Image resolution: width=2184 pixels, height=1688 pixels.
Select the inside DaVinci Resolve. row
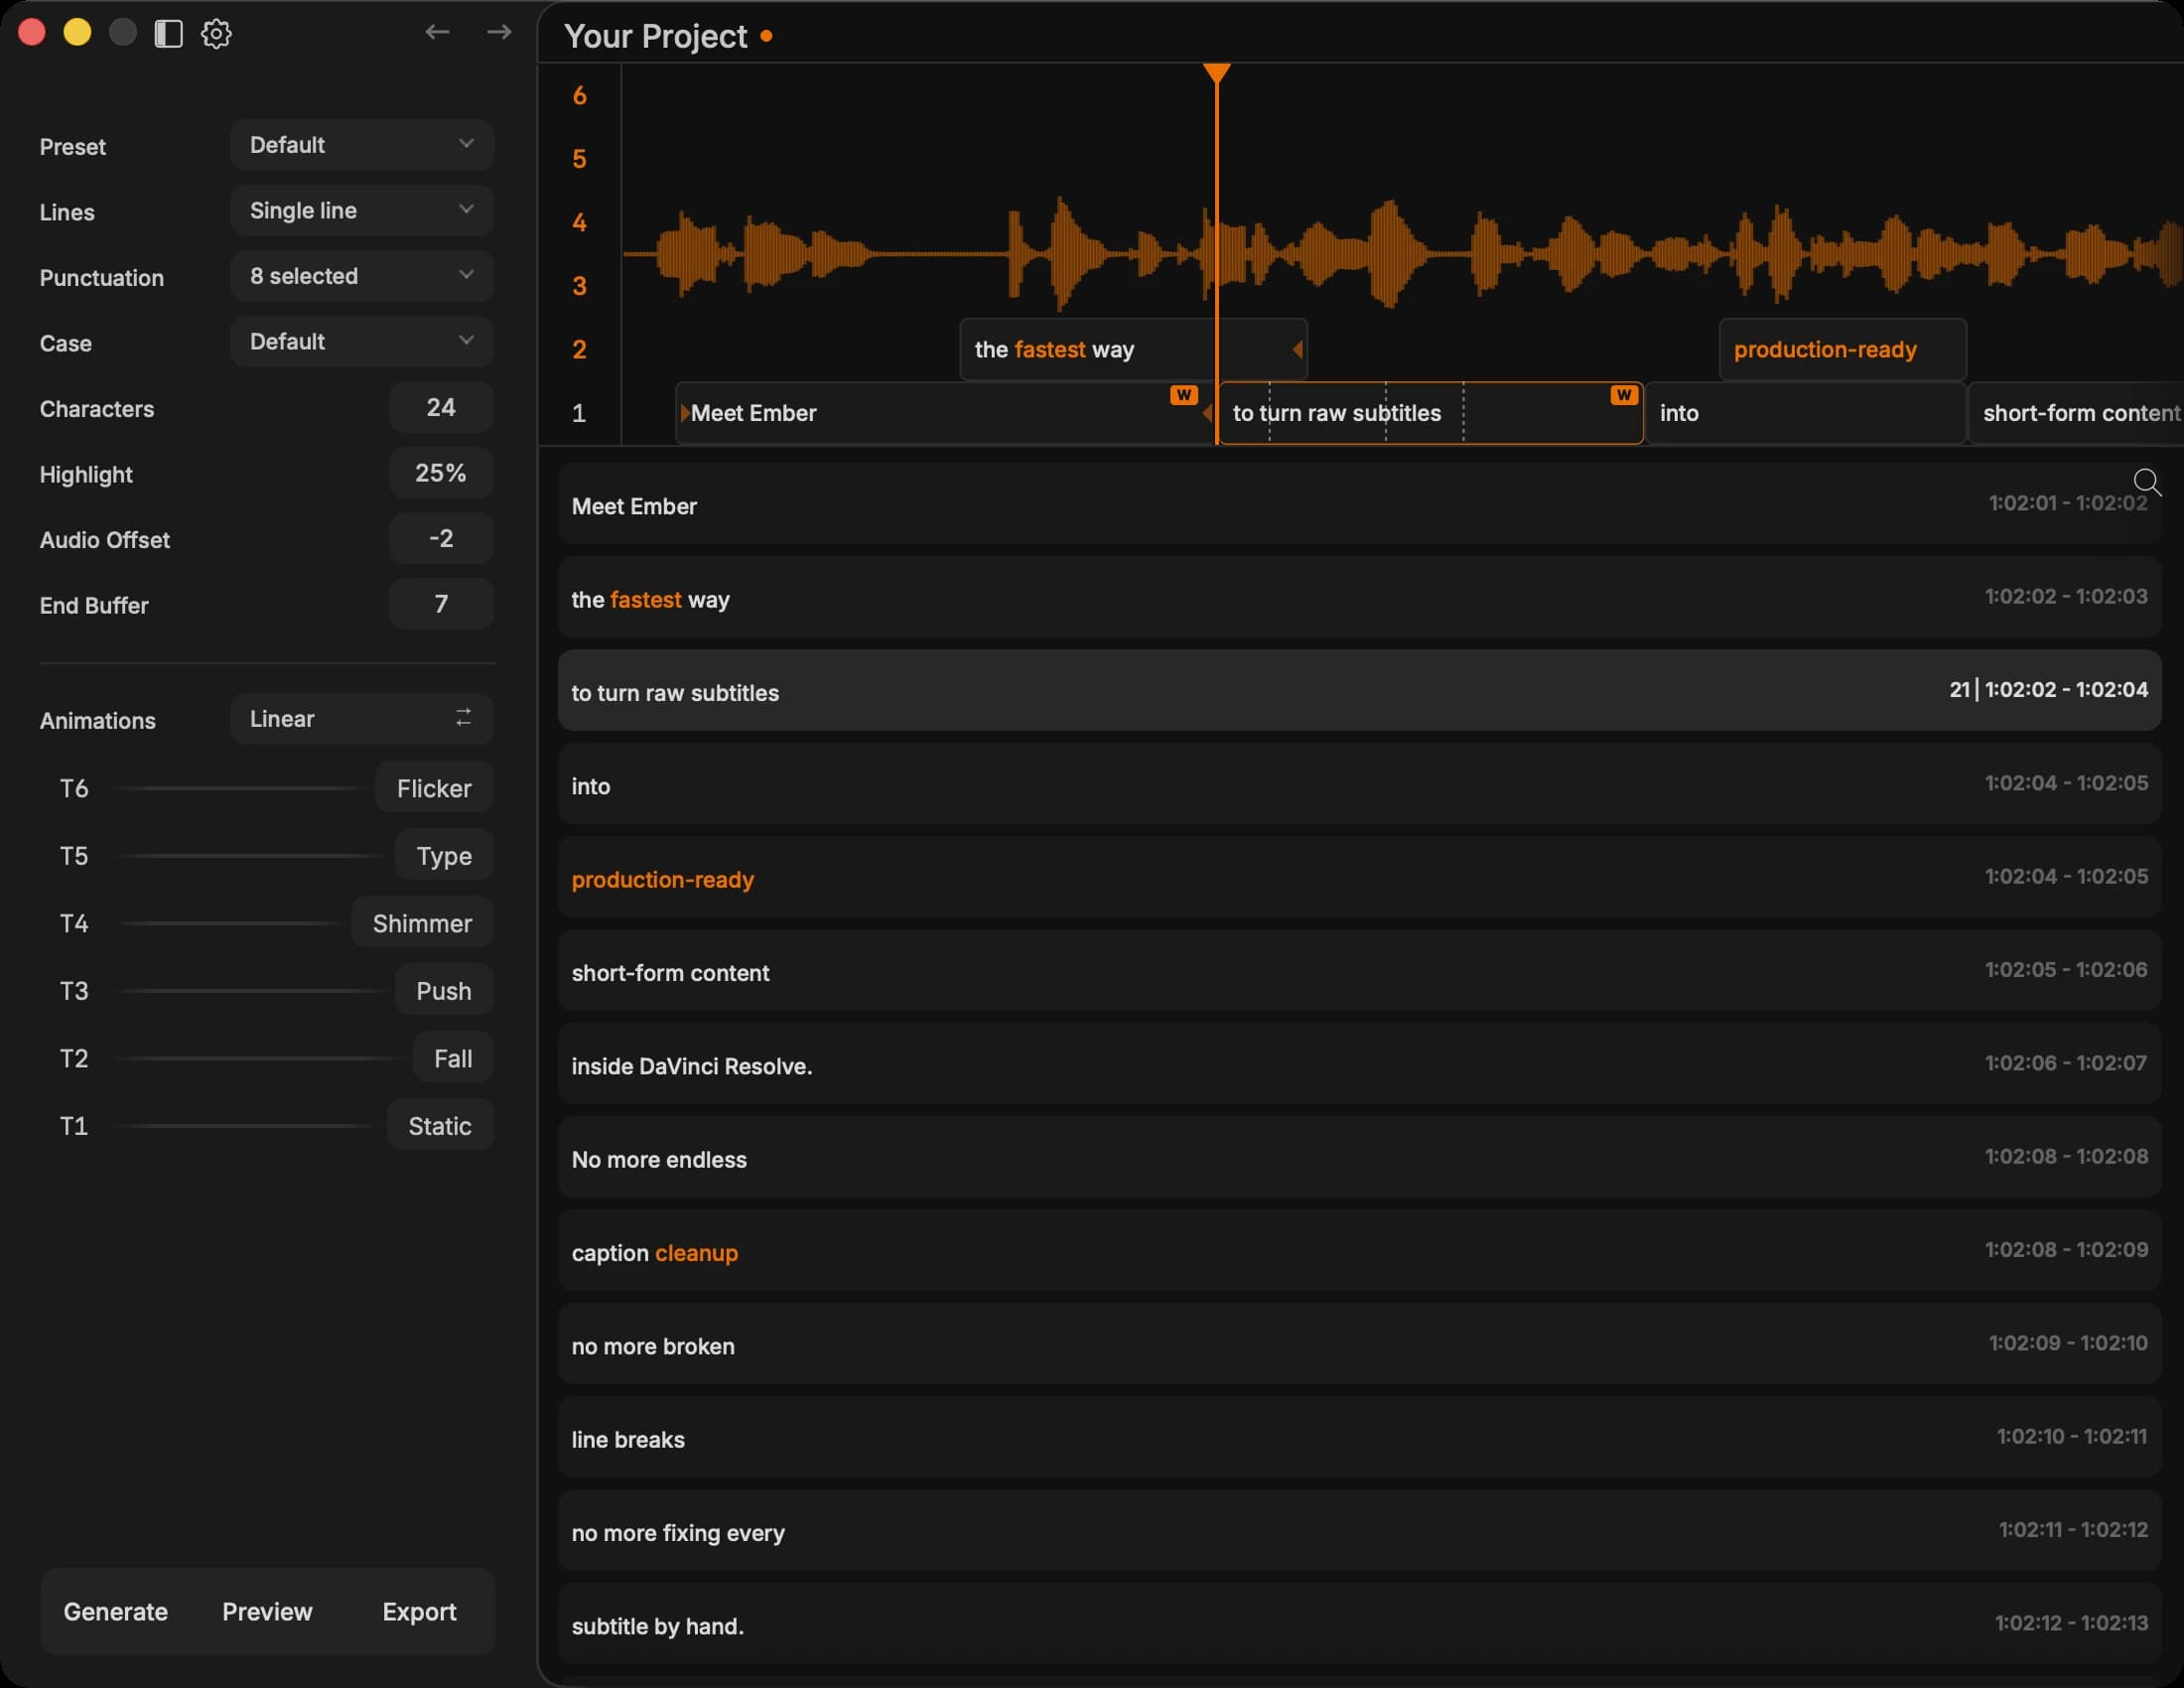tap(1359, 1064)
